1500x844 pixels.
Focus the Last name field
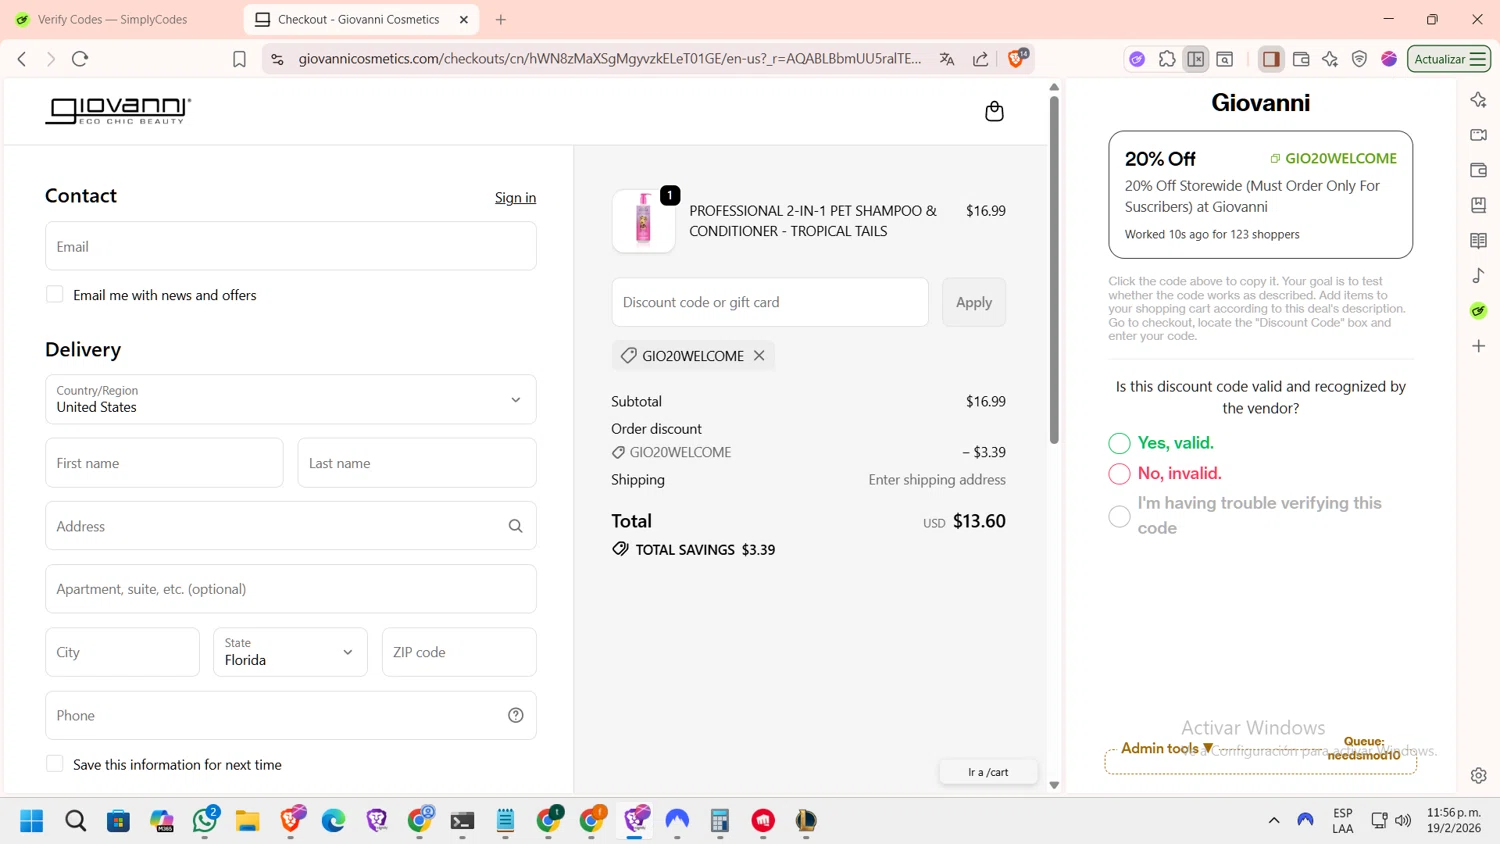417,463
